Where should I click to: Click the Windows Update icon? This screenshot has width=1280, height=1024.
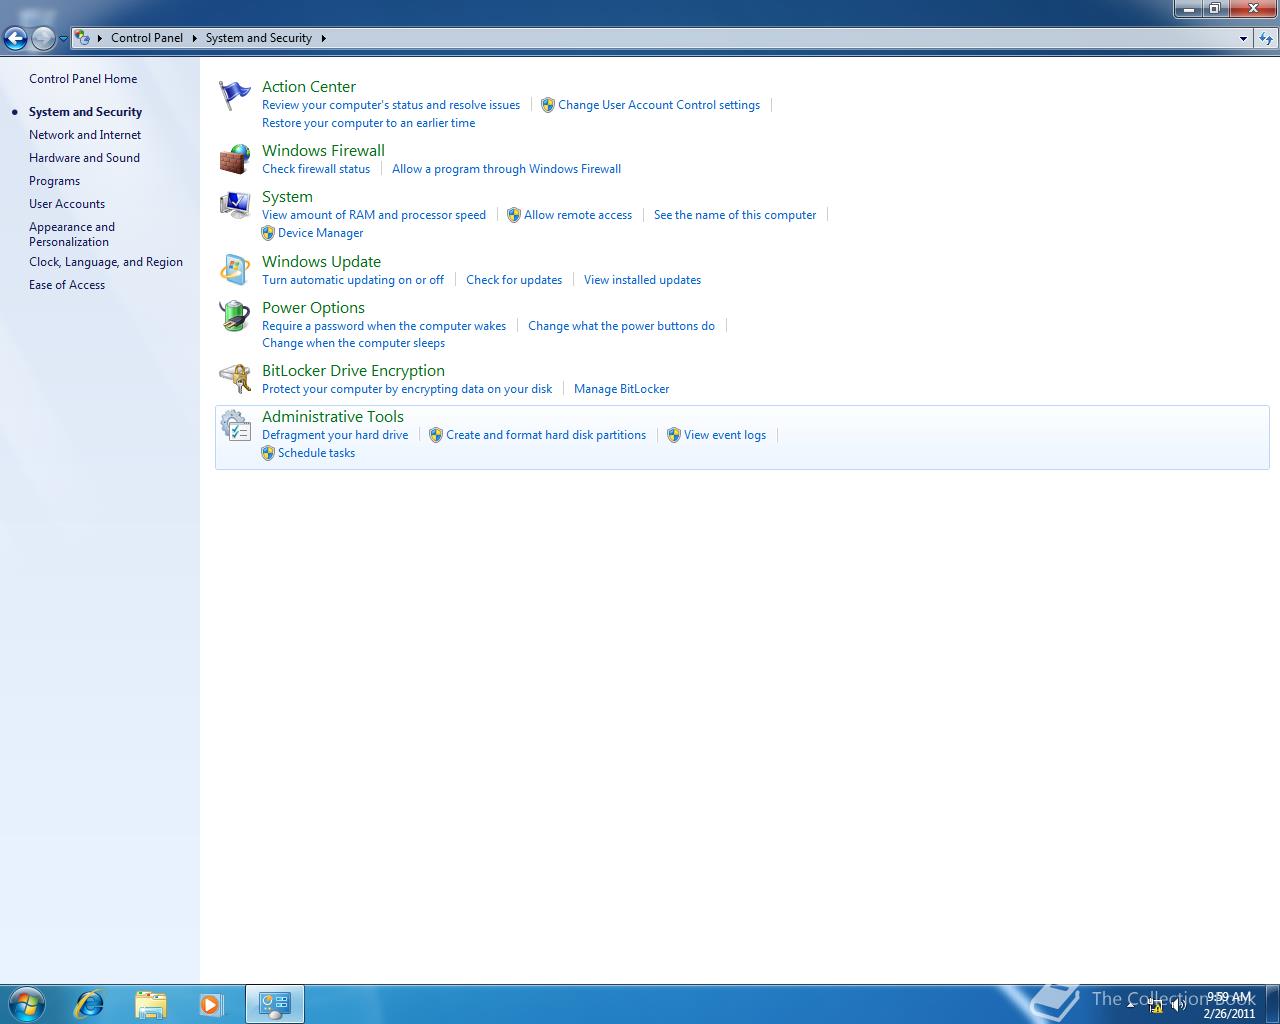(235, 270)
